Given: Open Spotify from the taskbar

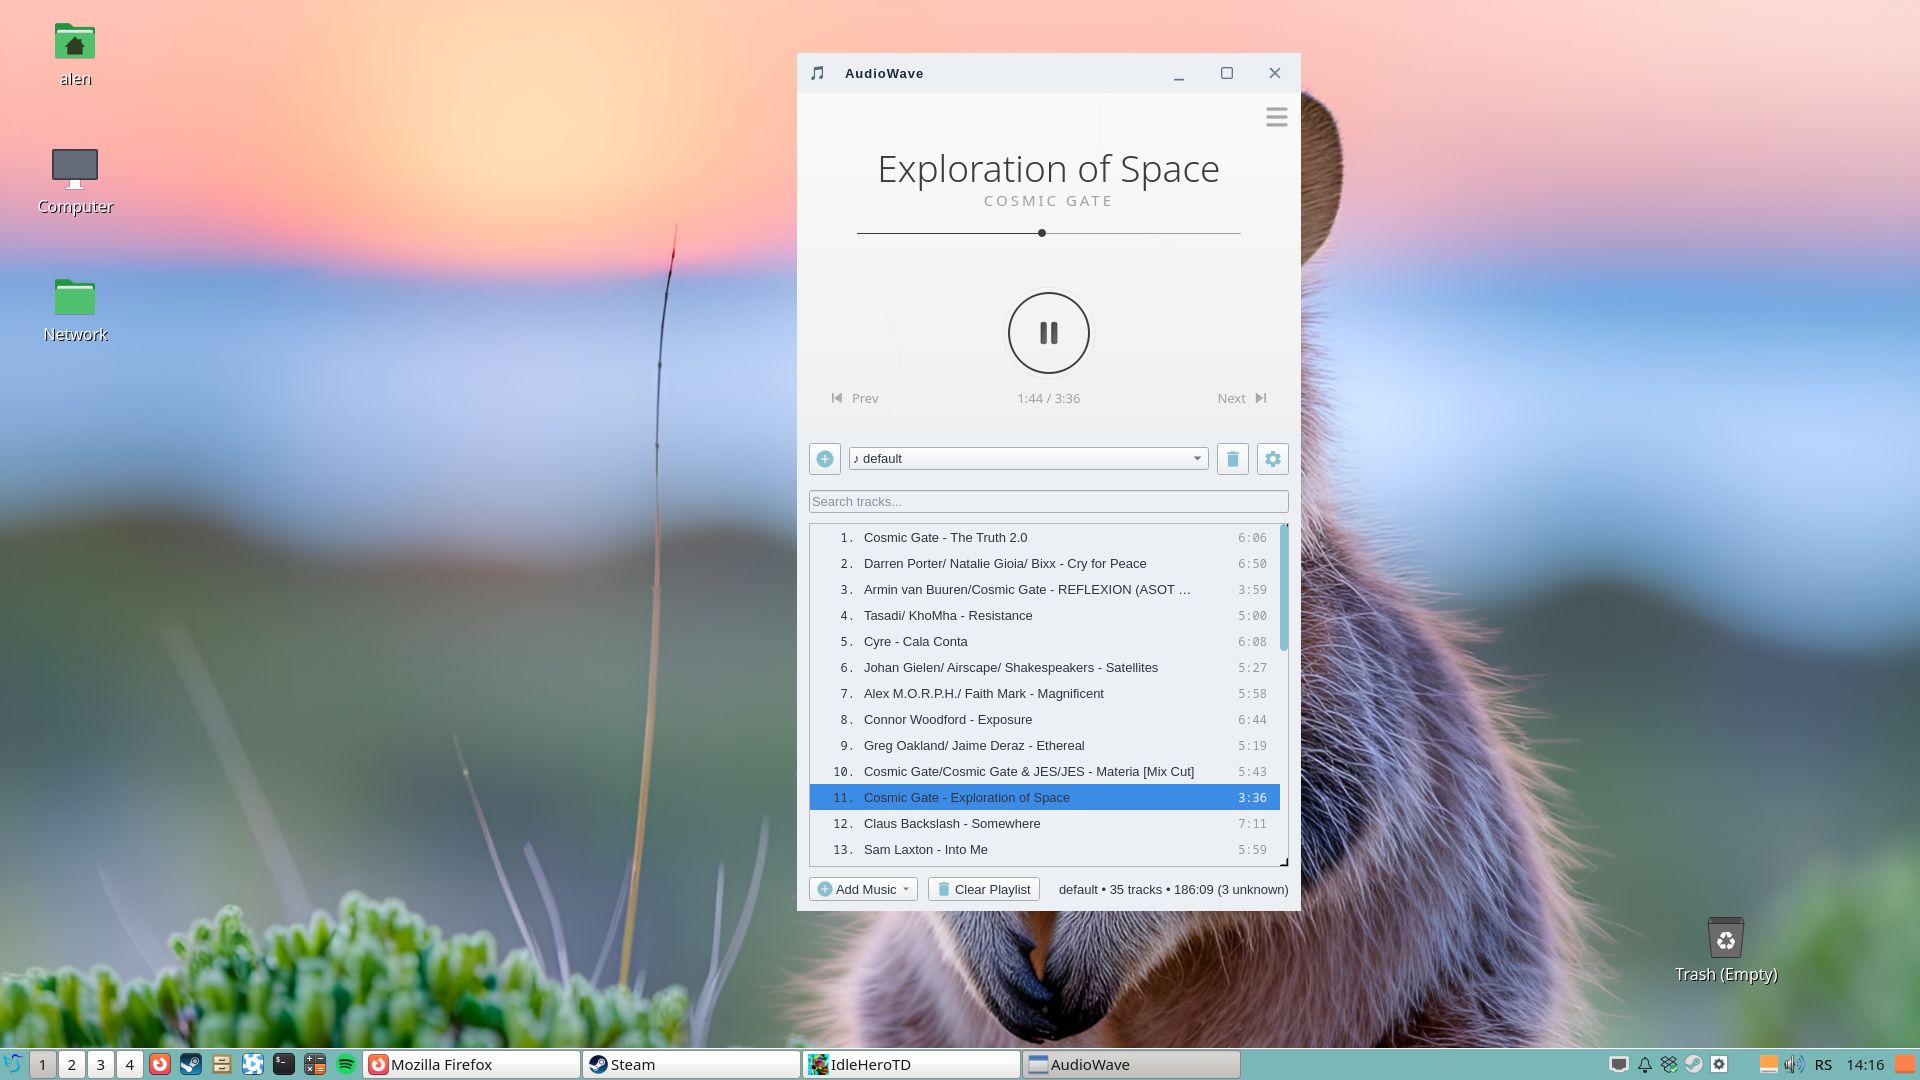Looking at the screenshot, I should pyautogui.click(x=346, y=1064).
